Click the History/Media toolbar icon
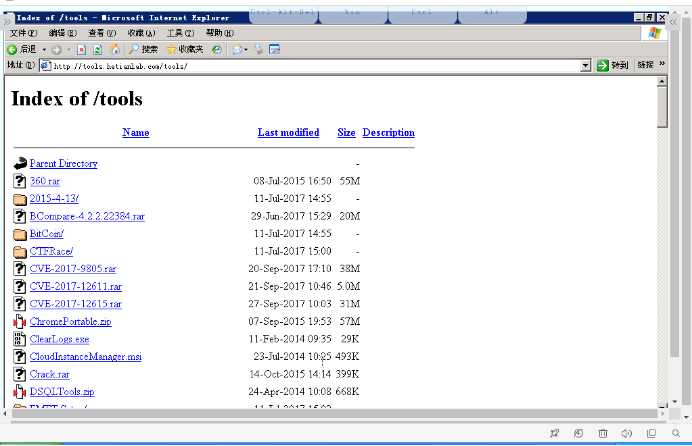The image size is (692, 446). (x=217, y=50)
